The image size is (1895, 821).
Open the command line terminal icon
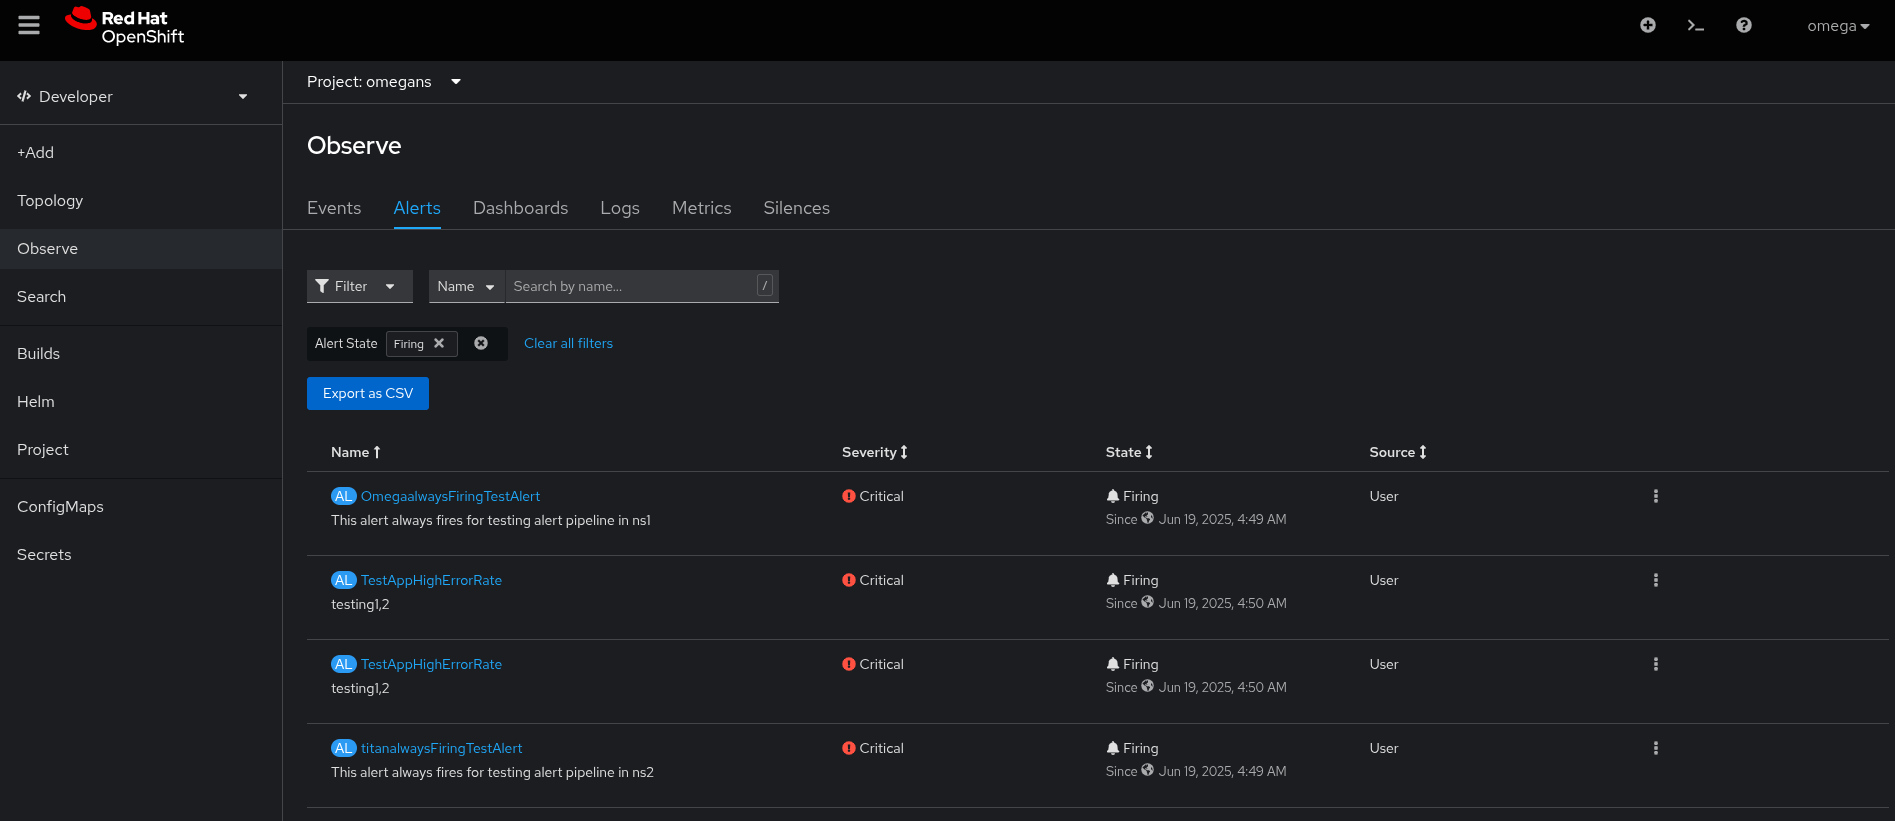click(1696, 25)
